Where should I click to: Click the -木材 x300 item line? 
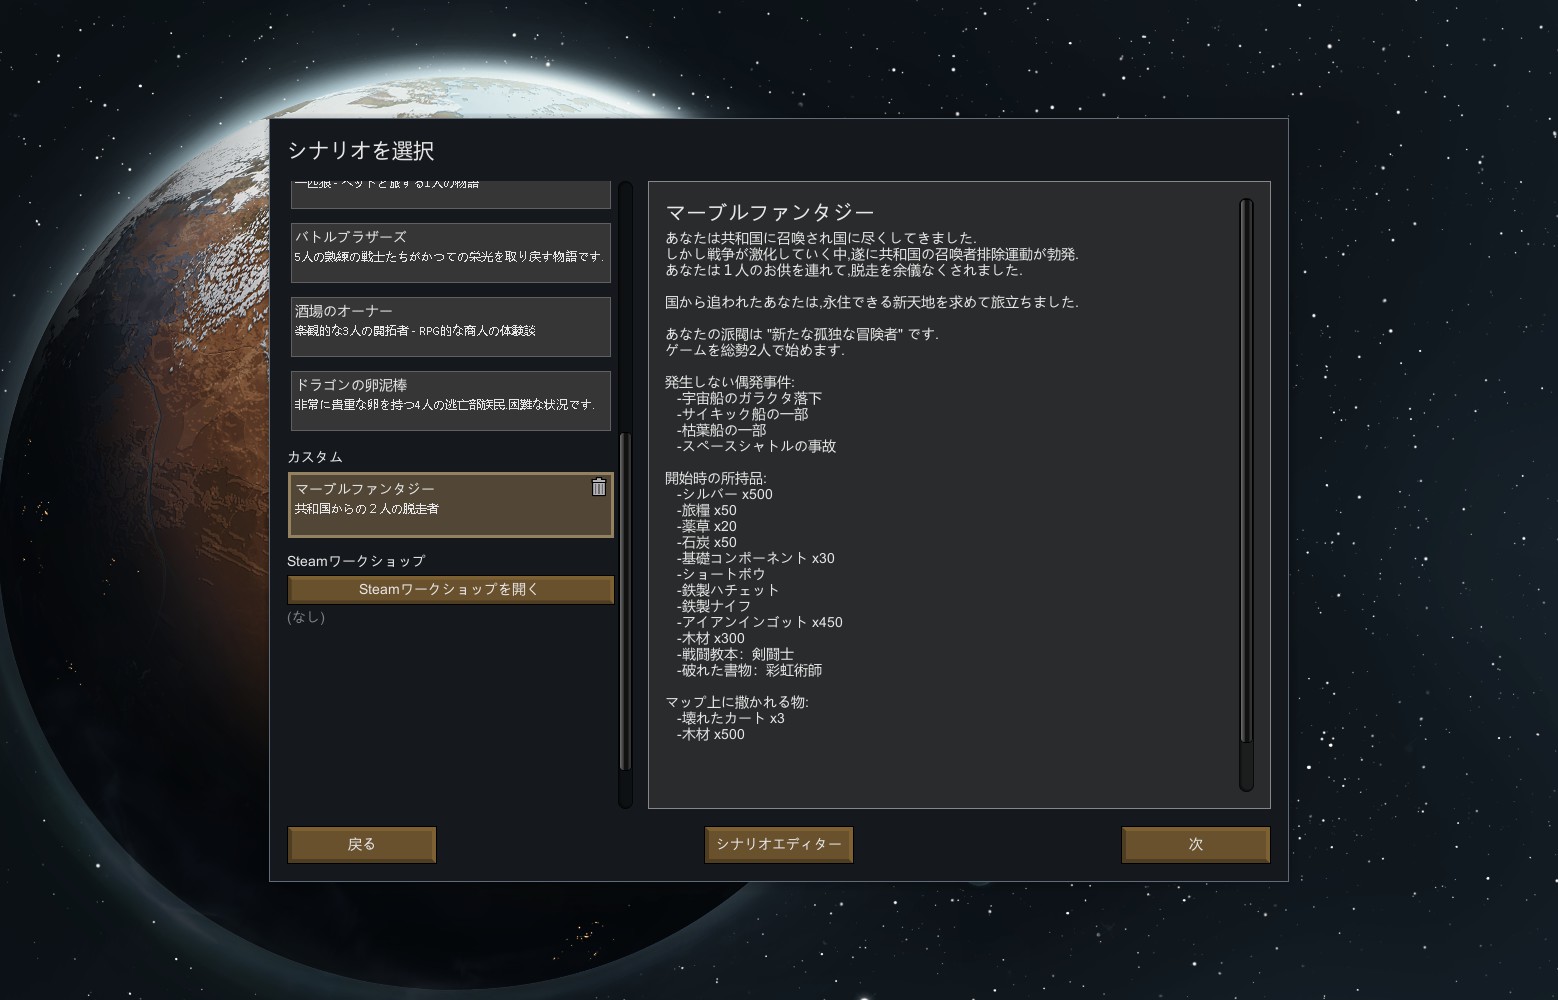coord(710,638)
